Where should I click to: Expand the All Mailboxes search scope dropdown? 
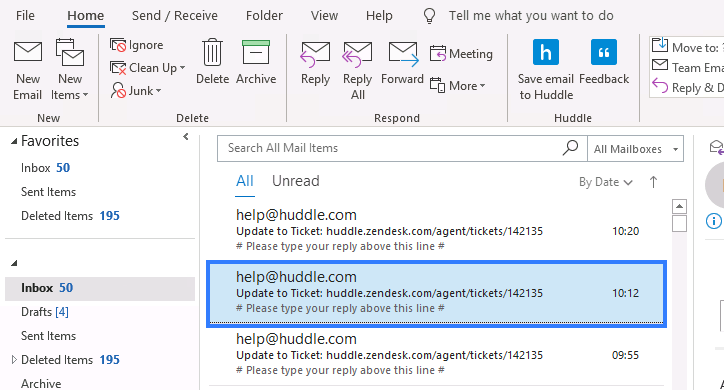[635, 149]
